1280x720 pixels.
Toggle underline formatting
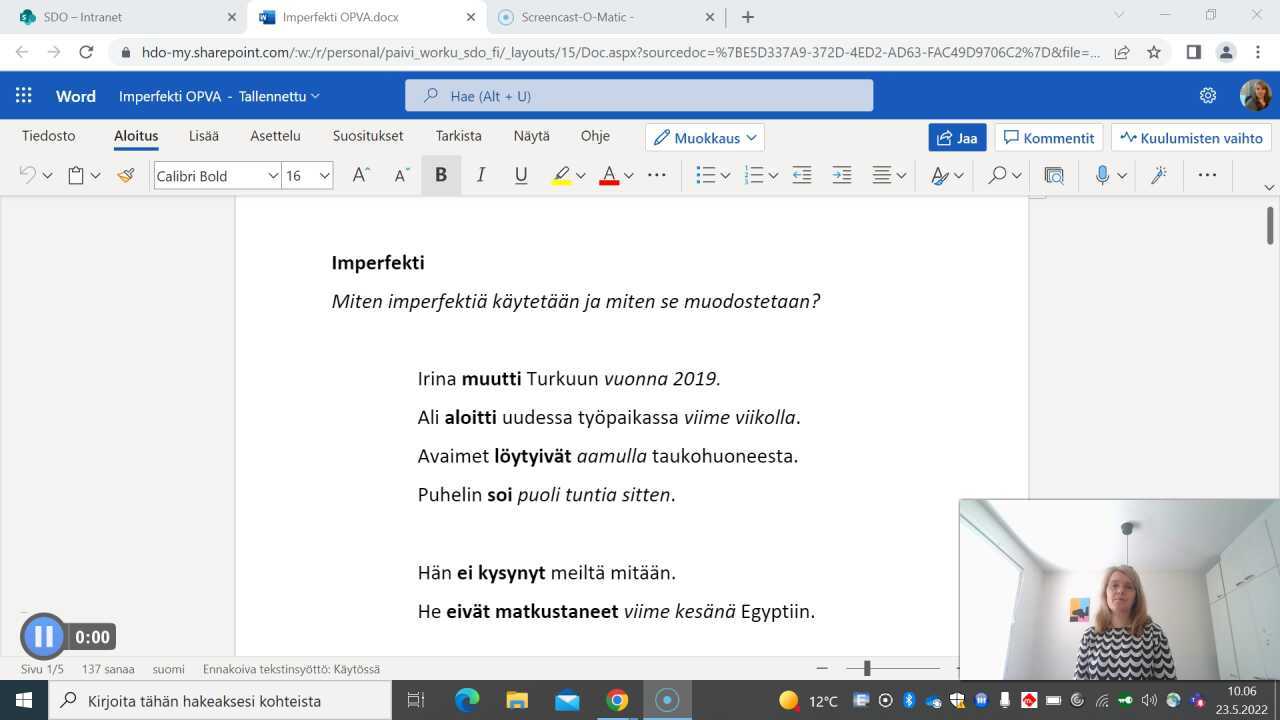(x=520, y=175)
